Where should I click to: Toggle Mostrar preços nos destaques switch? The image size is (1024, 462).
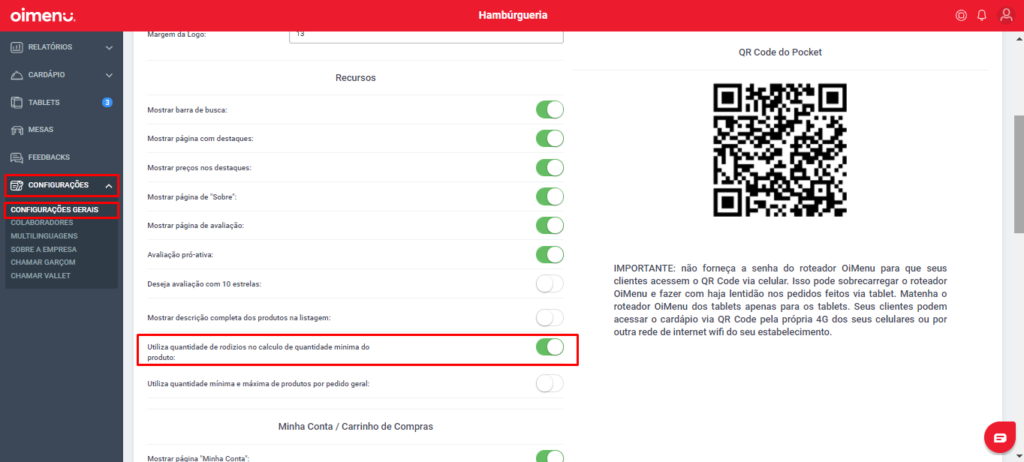point(549,168)
